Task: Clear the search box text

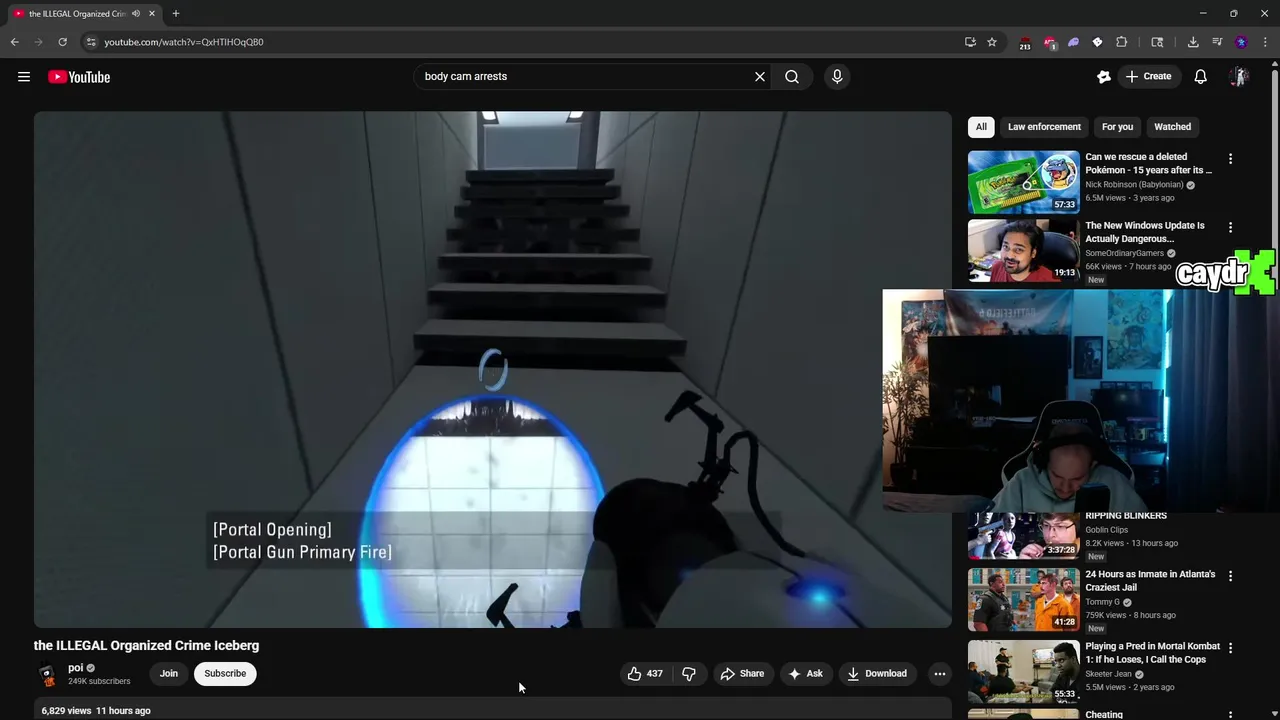Action: 760,76
